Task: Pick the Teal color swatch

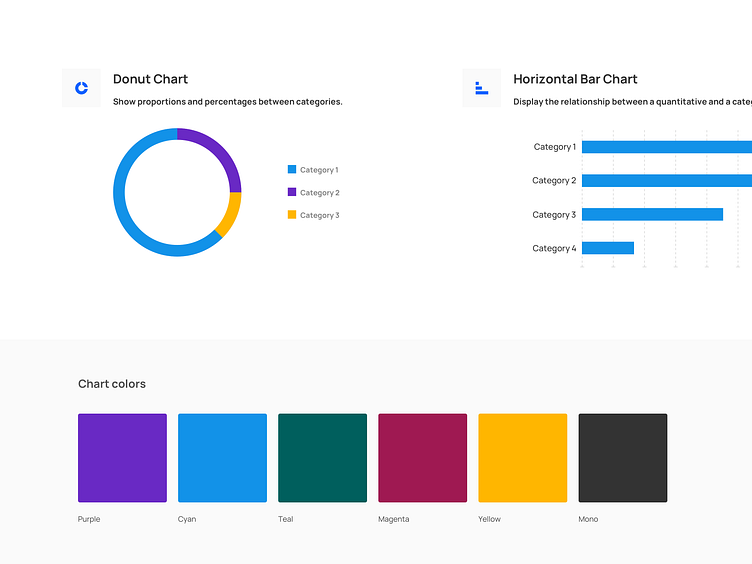Action: pos(322,458)
